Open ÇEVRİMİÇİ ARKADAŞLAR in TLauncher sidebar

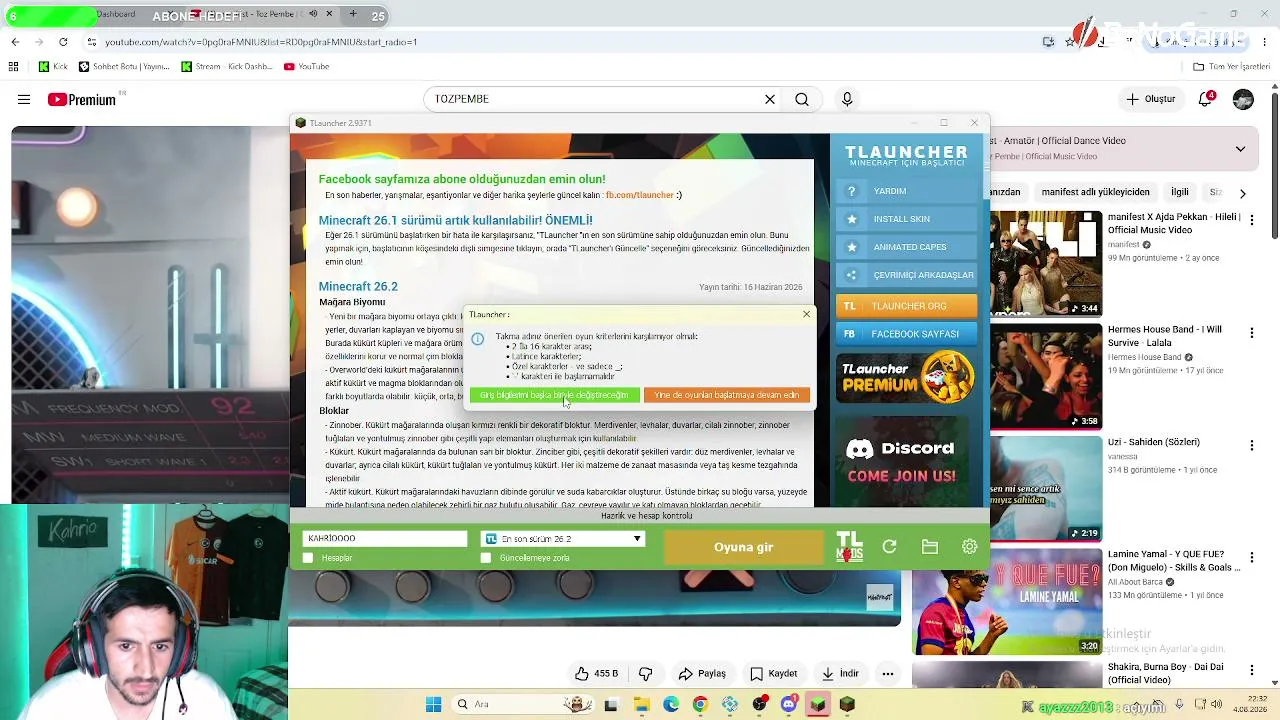coord(905,275)
